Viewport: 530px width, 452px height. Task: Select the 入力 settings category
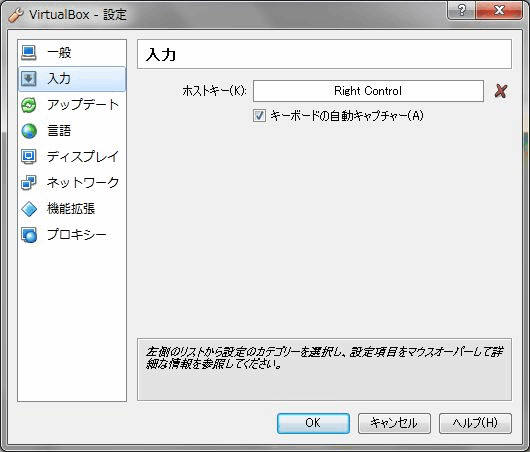click(72, 79)
